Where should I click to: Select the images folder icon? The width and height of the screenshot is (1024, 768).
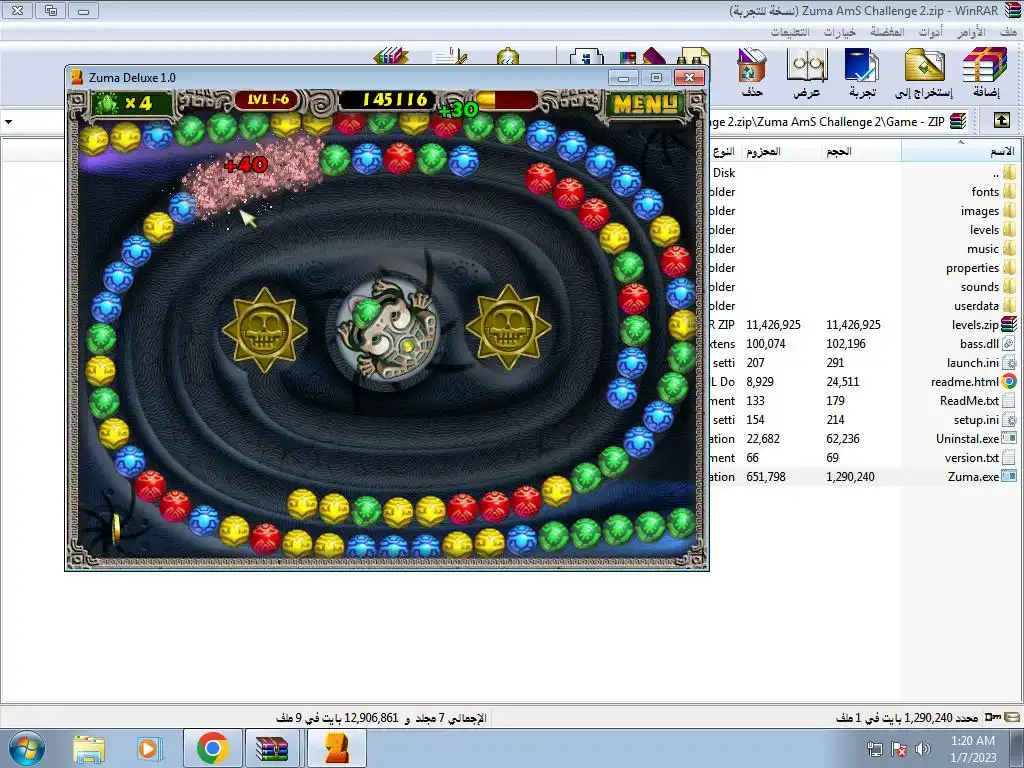click(x=1010, y=210)
